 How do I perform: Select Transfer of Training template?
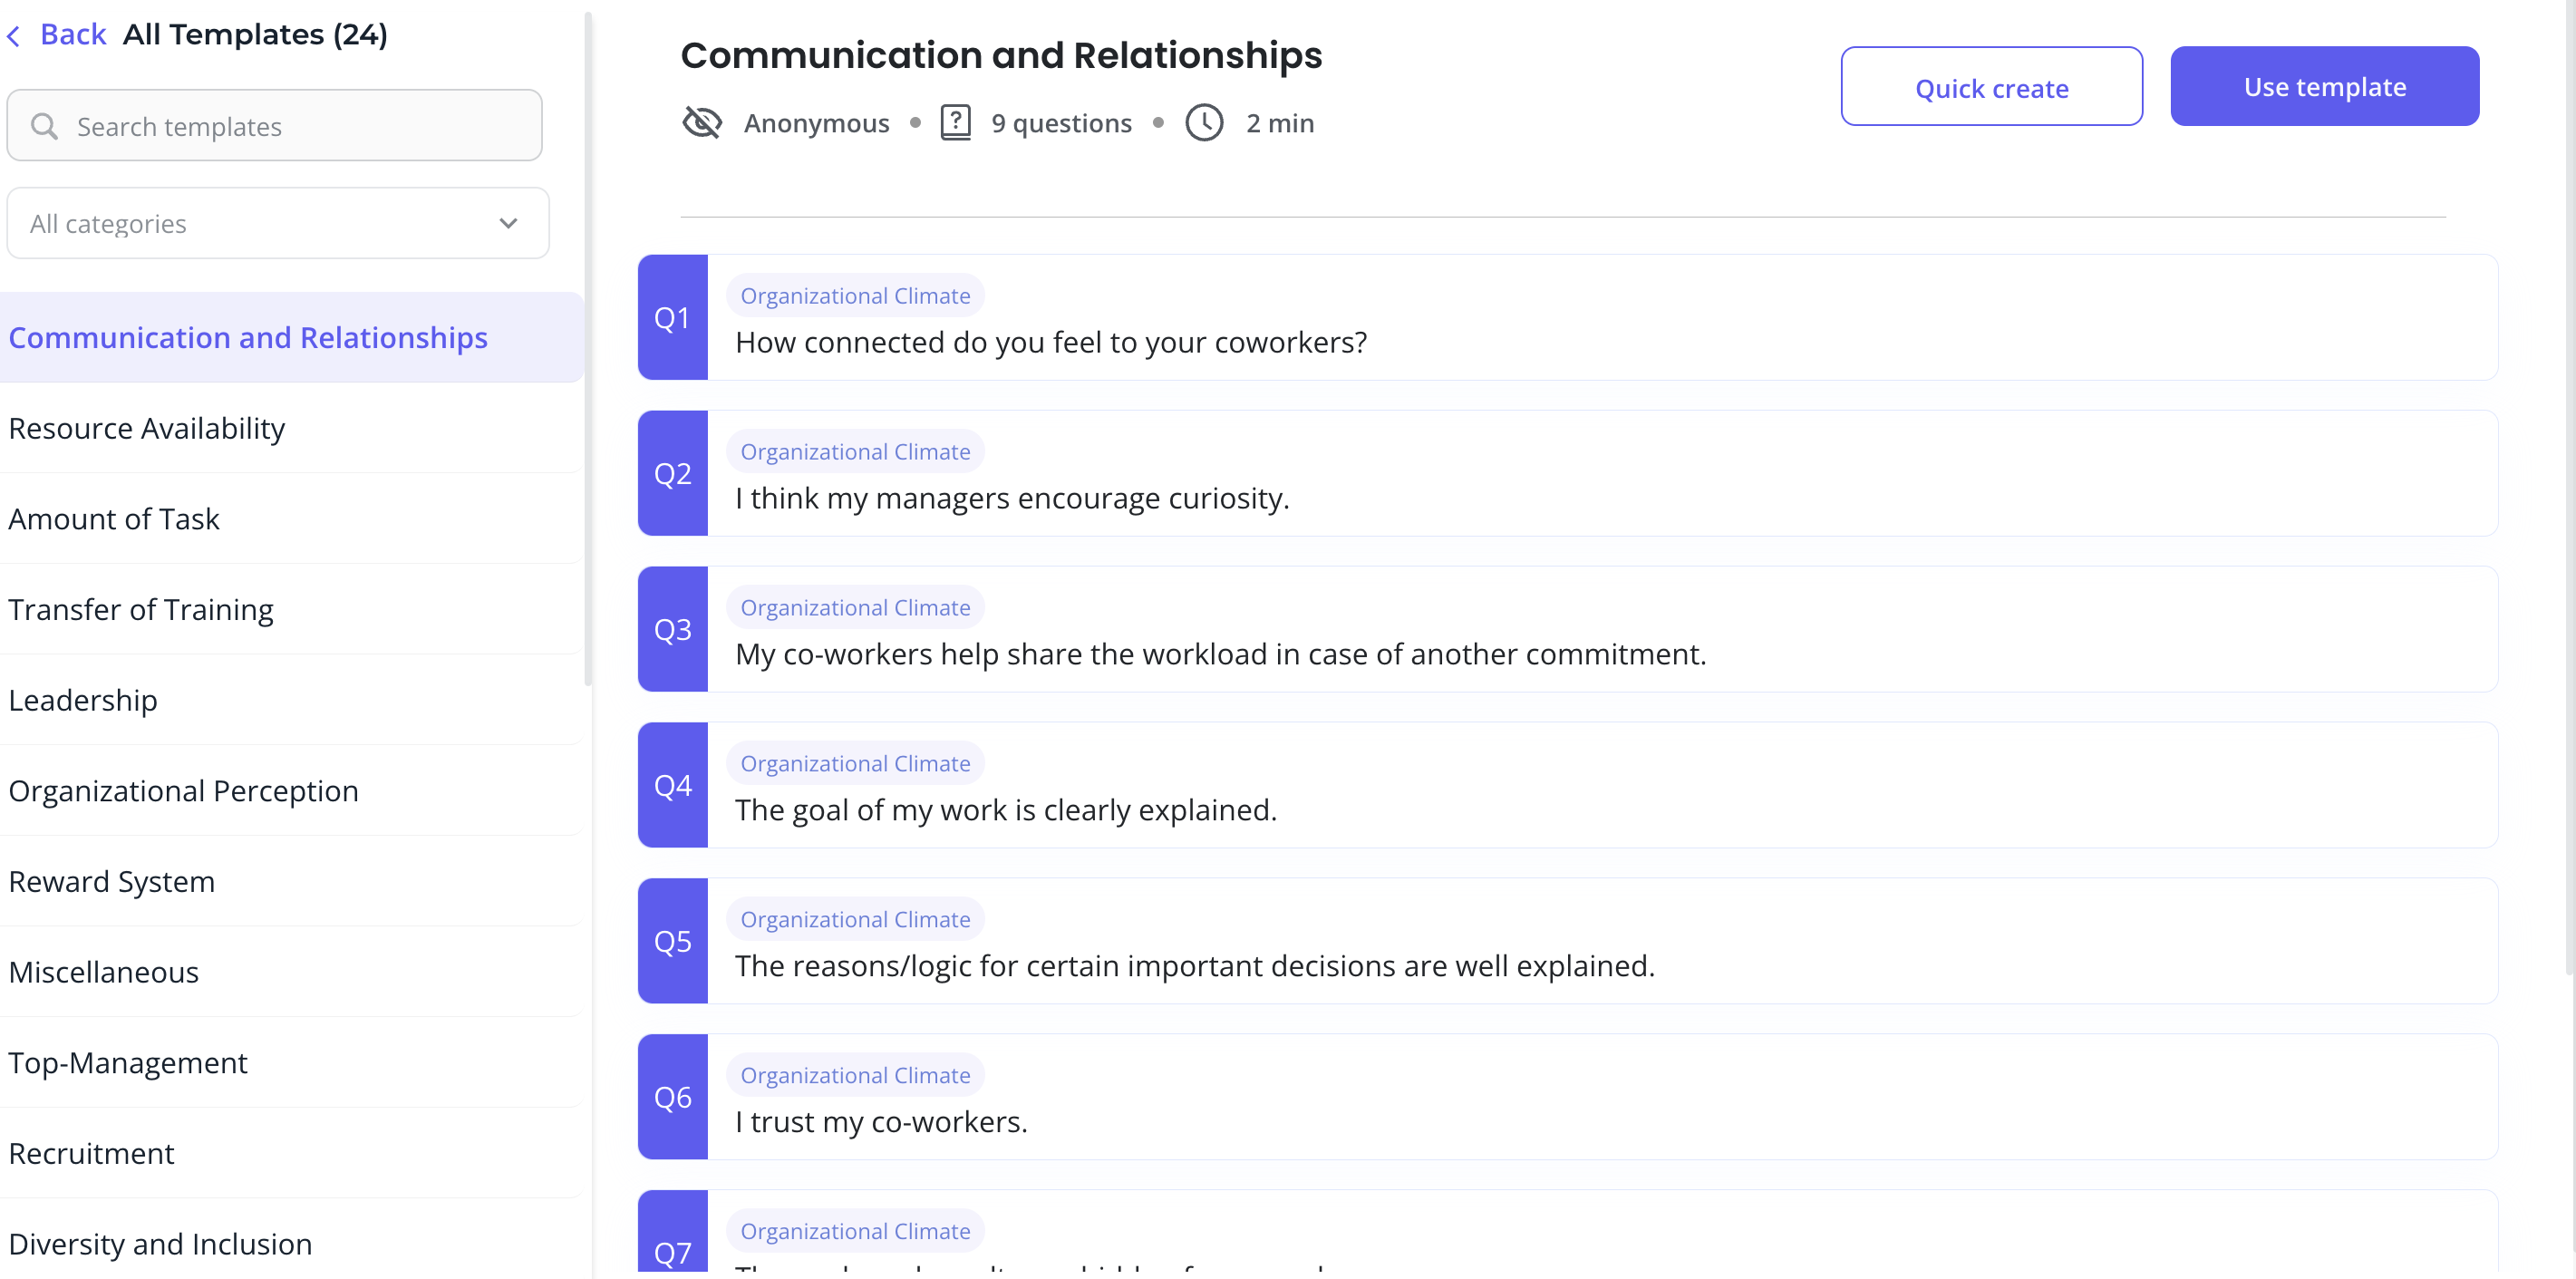pos(292,609)
